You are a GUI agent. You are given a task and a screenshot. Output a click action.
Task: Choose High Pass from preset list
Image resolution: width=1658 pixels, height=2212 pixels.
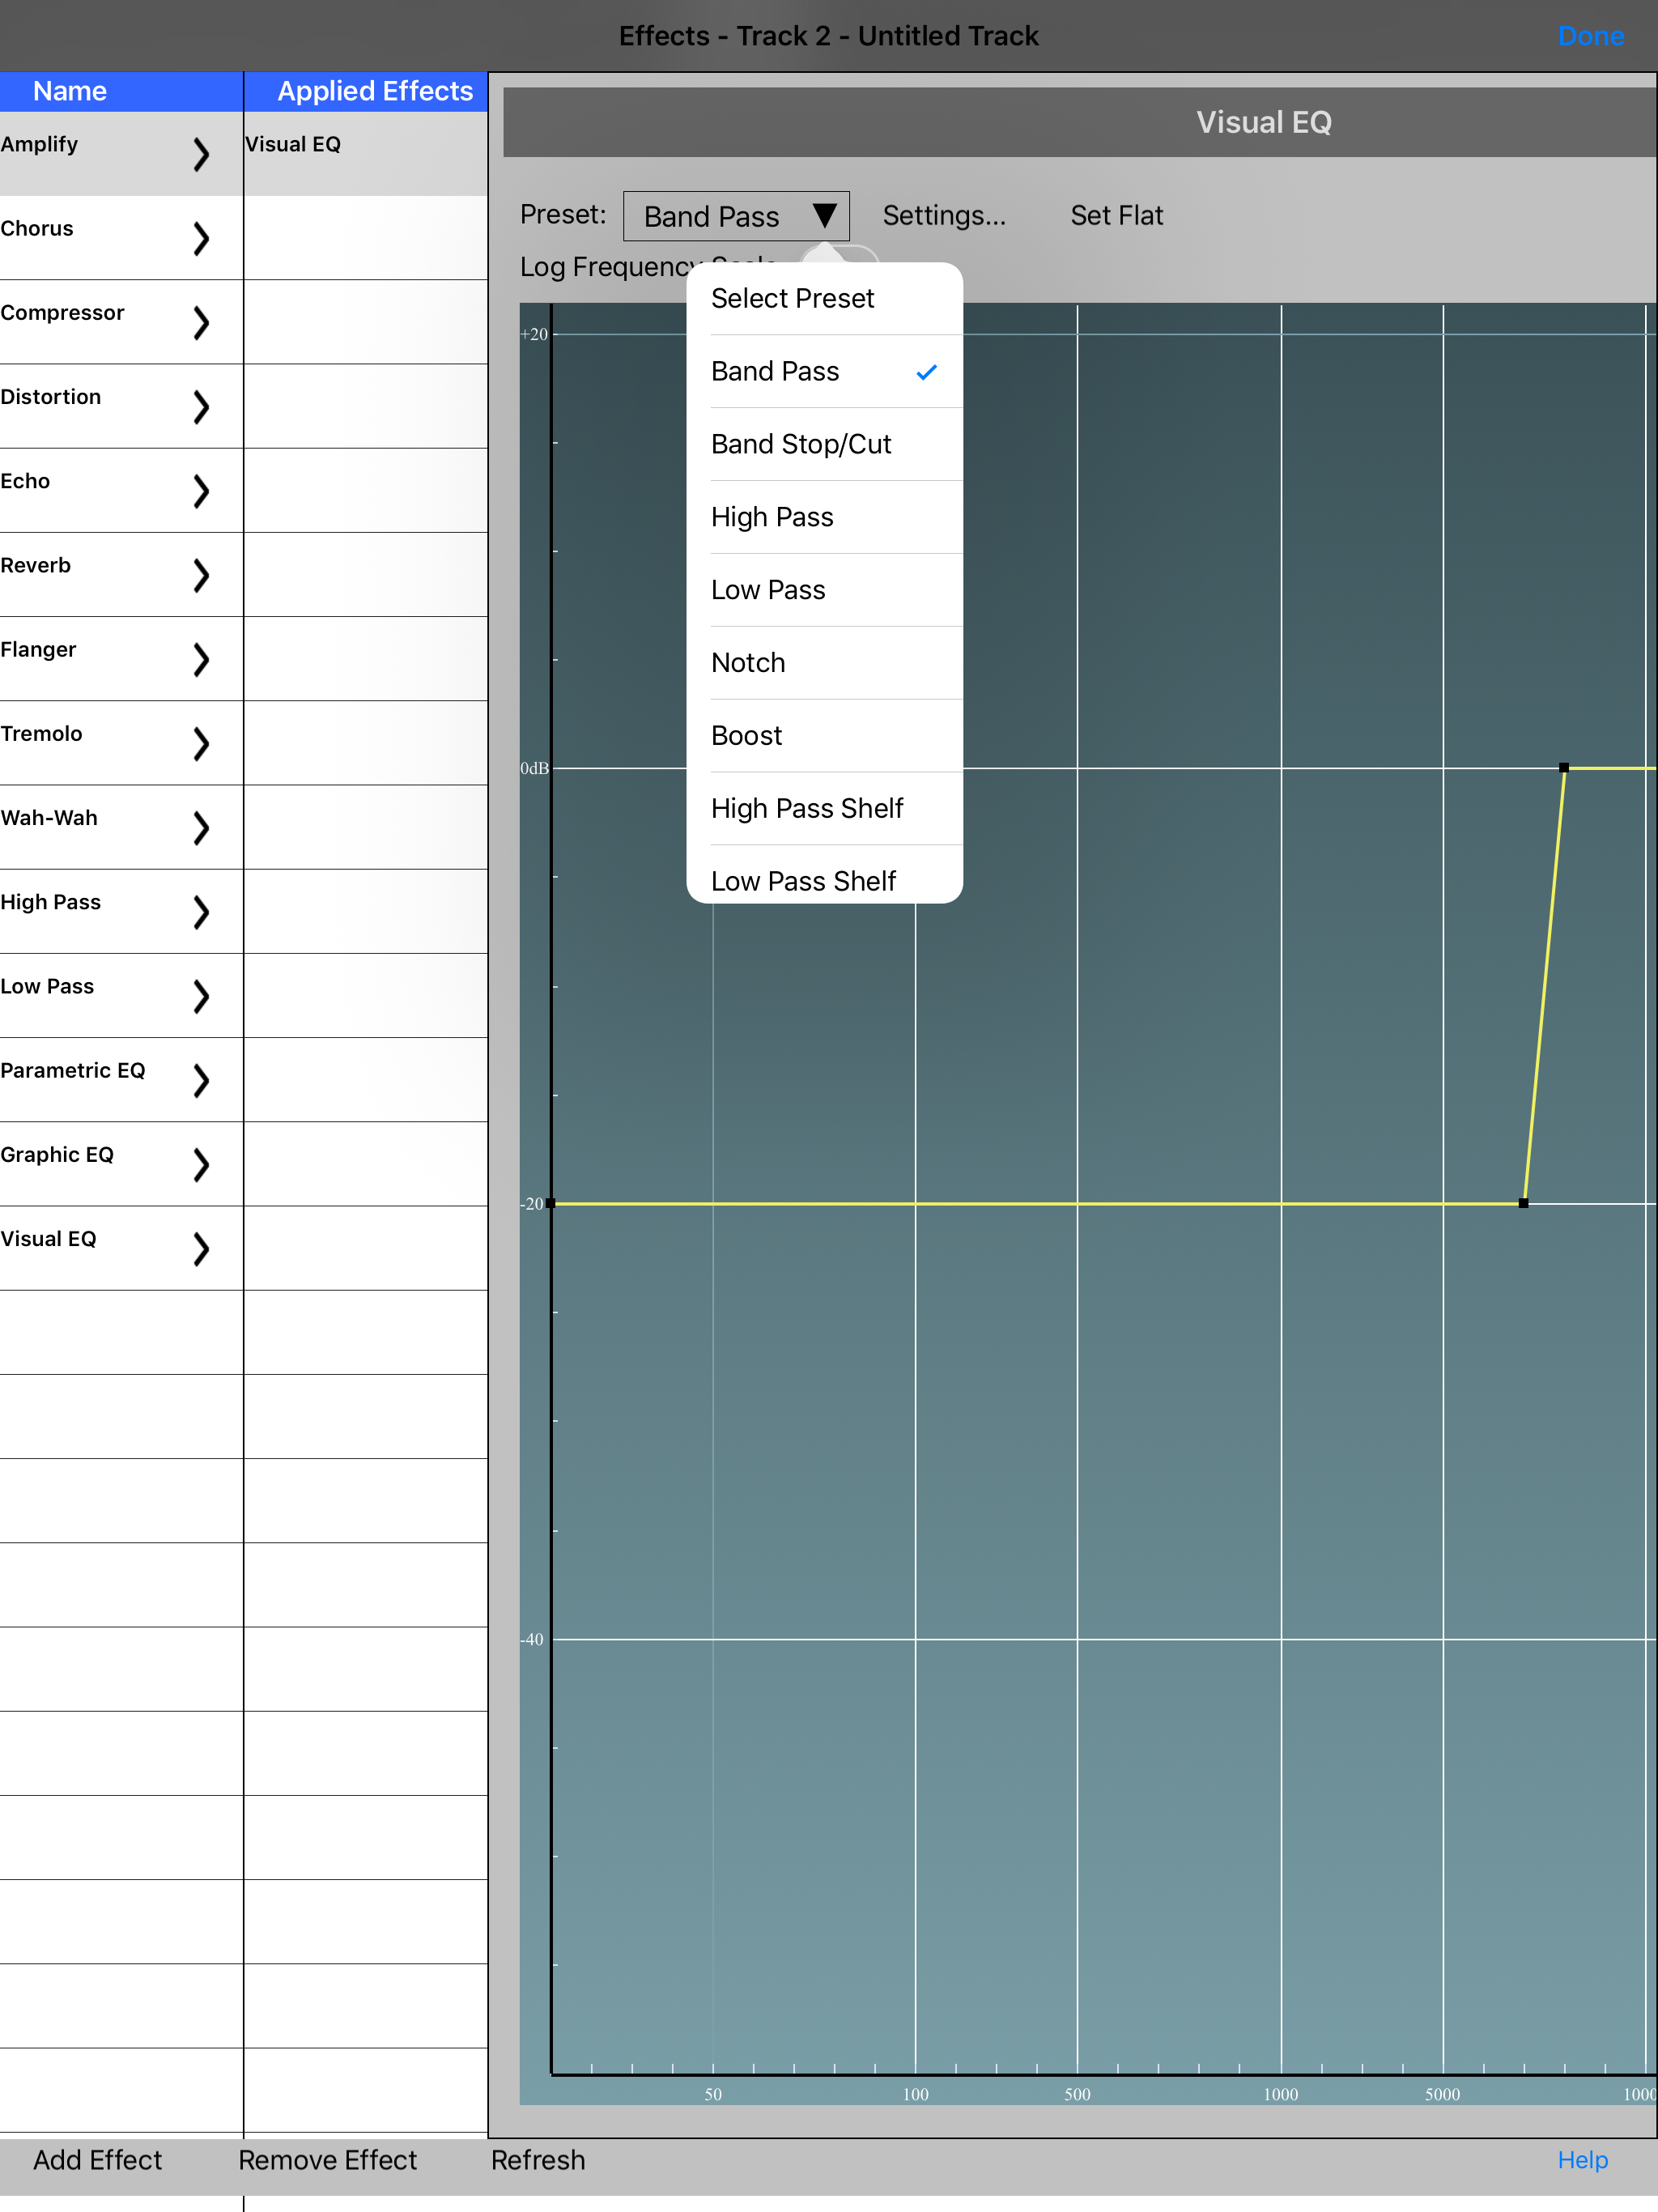(772, 517)
